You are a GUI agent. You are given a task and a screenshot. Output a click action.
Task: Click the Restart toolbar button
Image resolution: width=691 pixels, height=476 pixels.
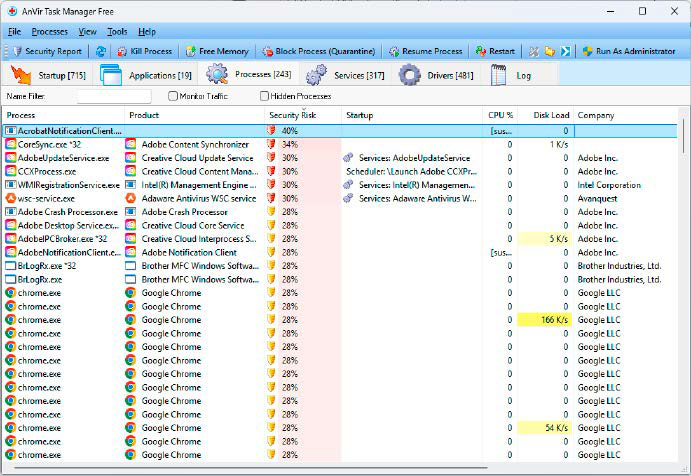point(495,51)
